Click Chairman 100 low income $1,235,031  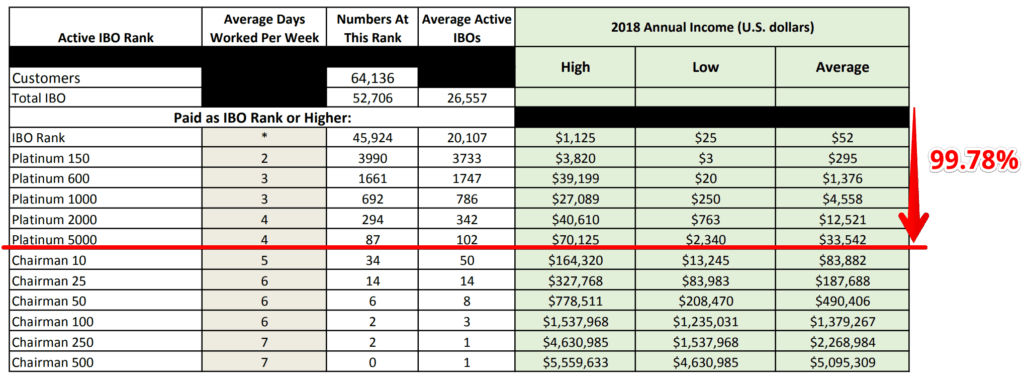(705, 322)
